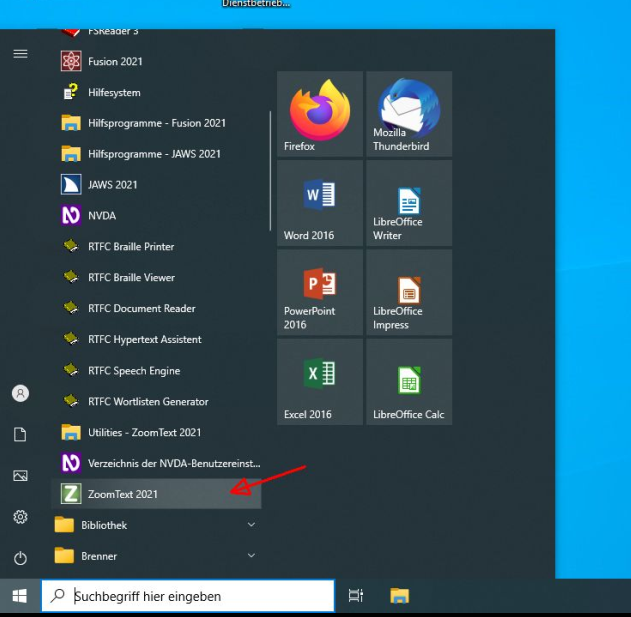
Task: Launch the NVDA screen reader
Action: [x=156, y=216]
